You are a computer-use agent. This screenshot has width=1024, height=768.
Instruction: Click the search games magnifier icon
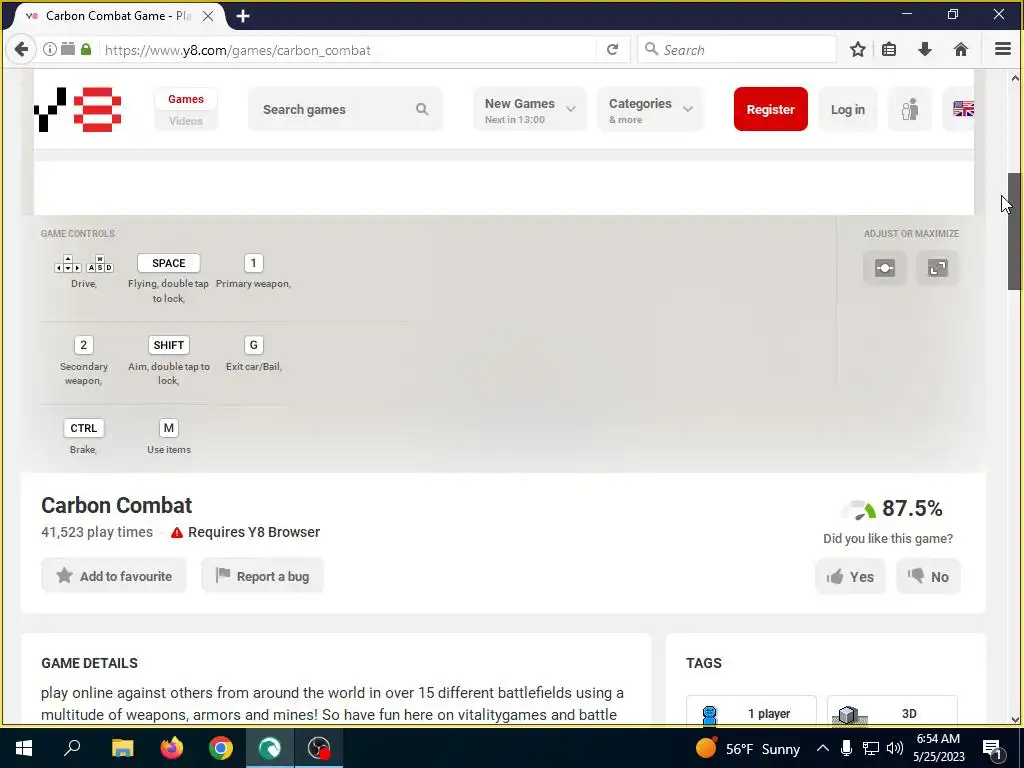pyautogui.click(x=422, y=109)
